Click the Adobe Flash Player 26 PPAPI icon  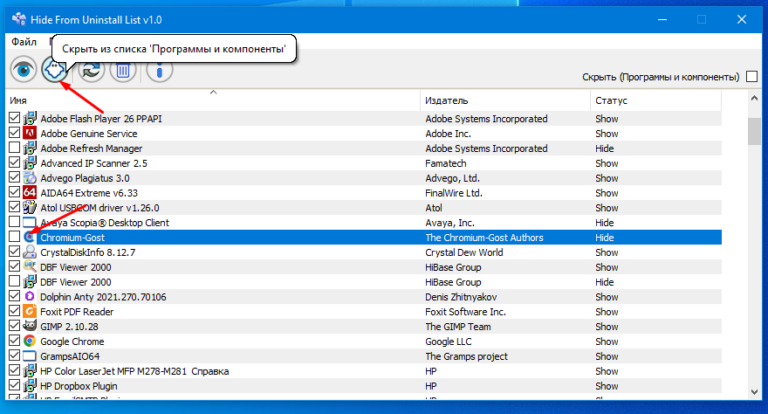click(x=30, y=119)
